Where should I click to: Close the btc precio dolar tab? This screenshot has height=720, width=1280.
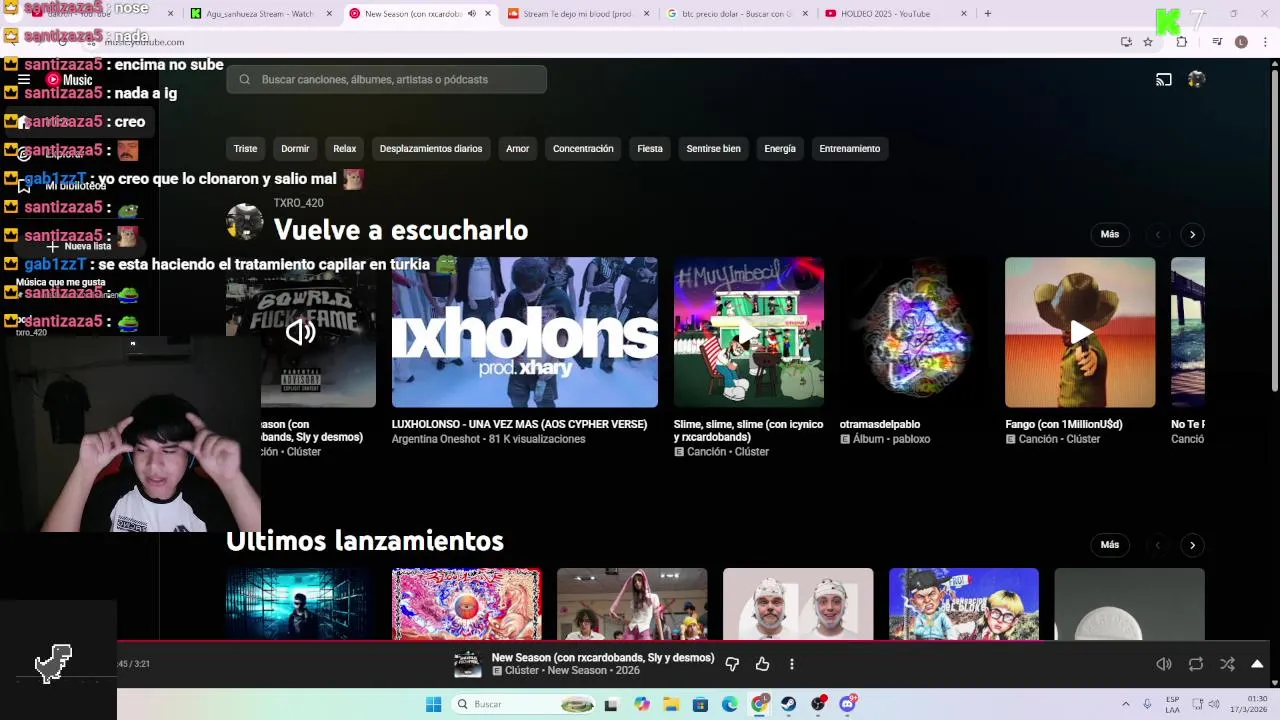coord(804,14)
